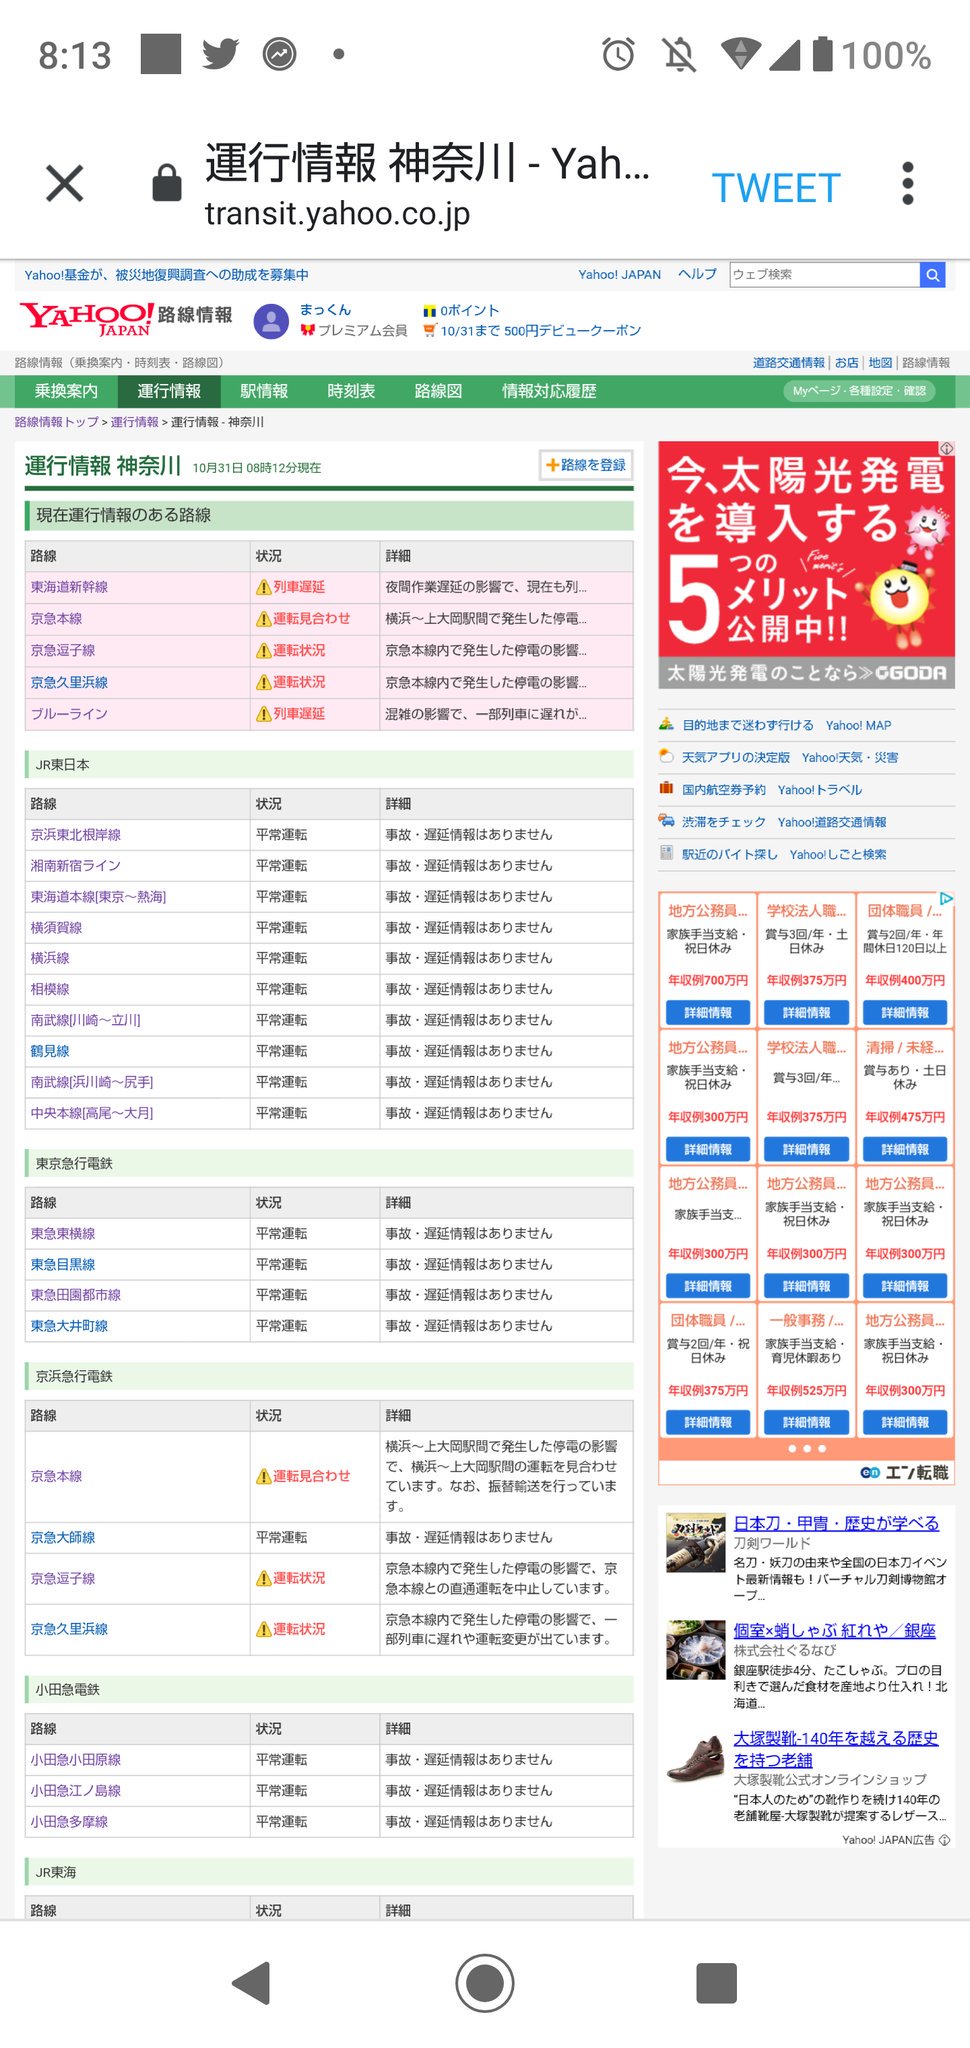Open the 道路交通情報 top-right link

(789, 363)
